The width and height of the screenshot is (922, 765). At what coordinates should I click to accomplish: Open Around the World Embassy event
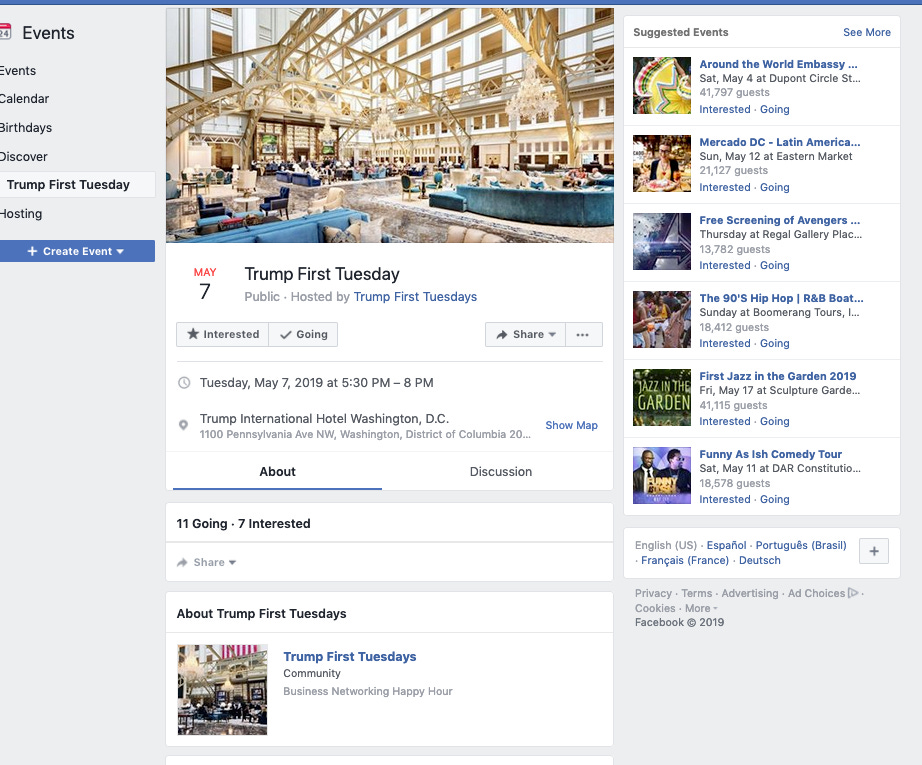click(x=778, y=64)
